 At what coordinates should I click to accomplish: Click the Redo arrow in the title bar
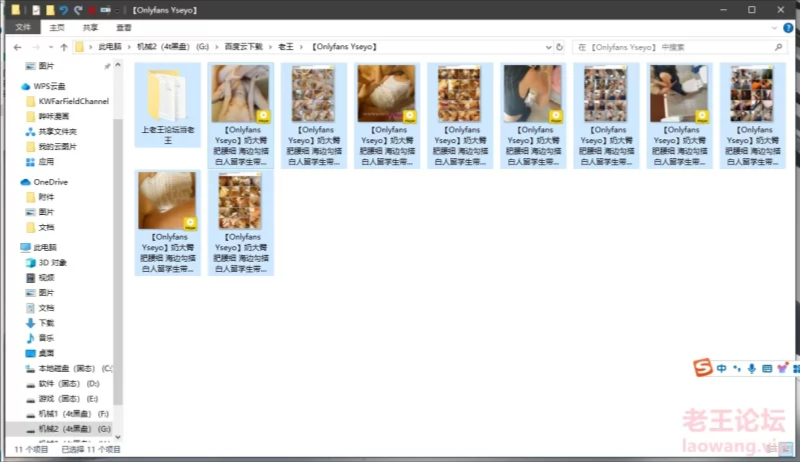[78, 10]
